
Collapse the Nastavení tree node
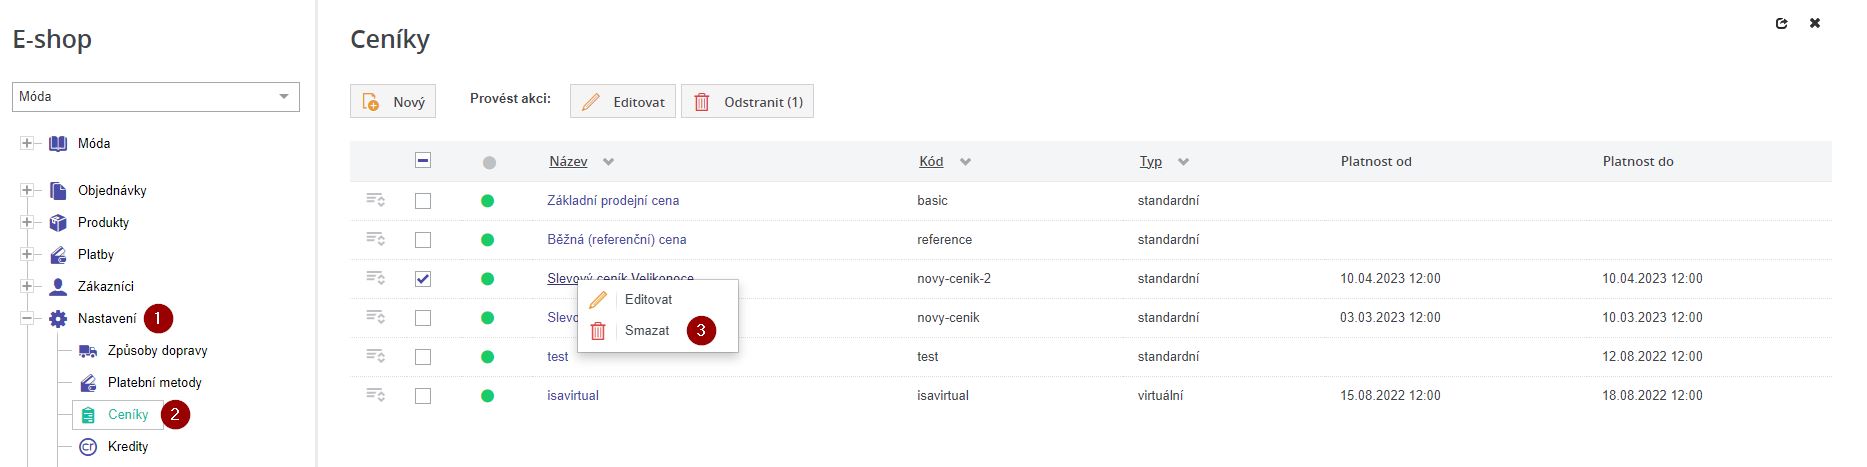point(27,319)
